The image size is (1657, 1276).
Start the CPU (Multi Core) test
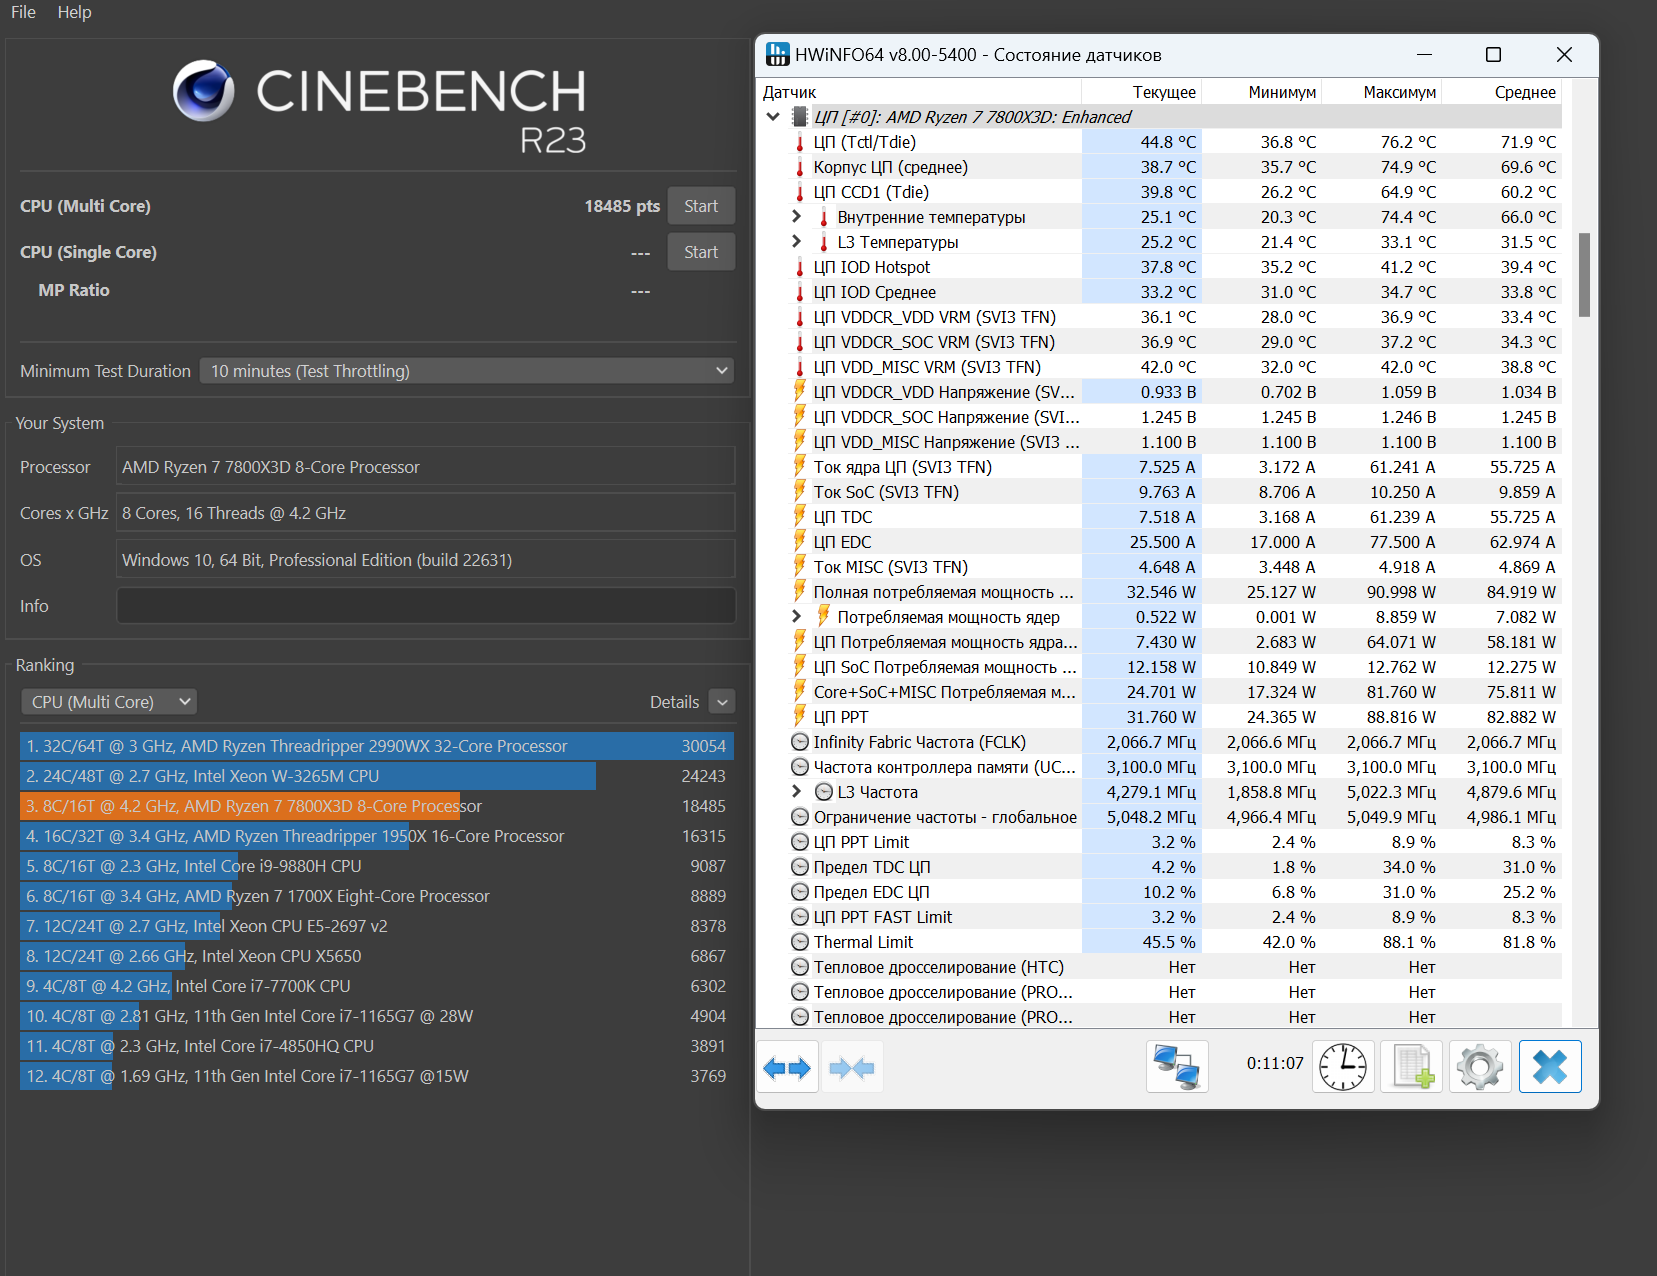[701, 206]
